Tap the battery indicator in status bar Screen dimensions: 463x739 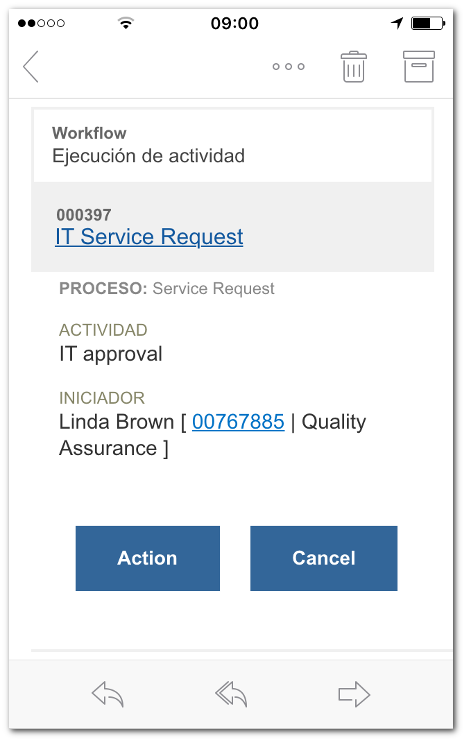click(x=428, y=23)
